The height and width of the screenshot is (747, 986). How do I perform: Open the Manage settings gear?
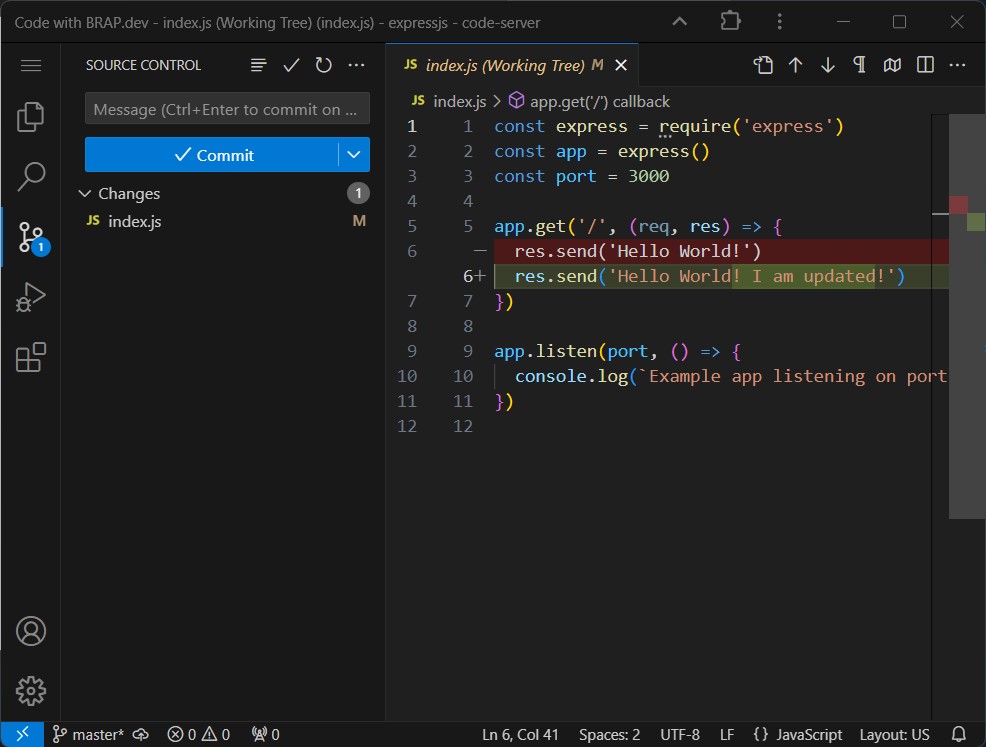(30, 690)
